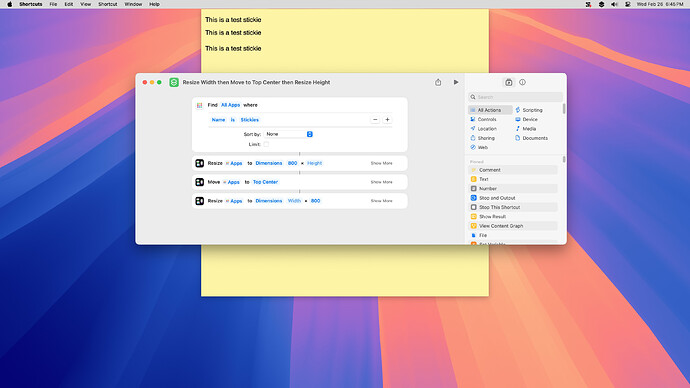Click the volume icon in menu bar
Image resolution: width=690 pixels, height=388 pixels.
point(614,4)
